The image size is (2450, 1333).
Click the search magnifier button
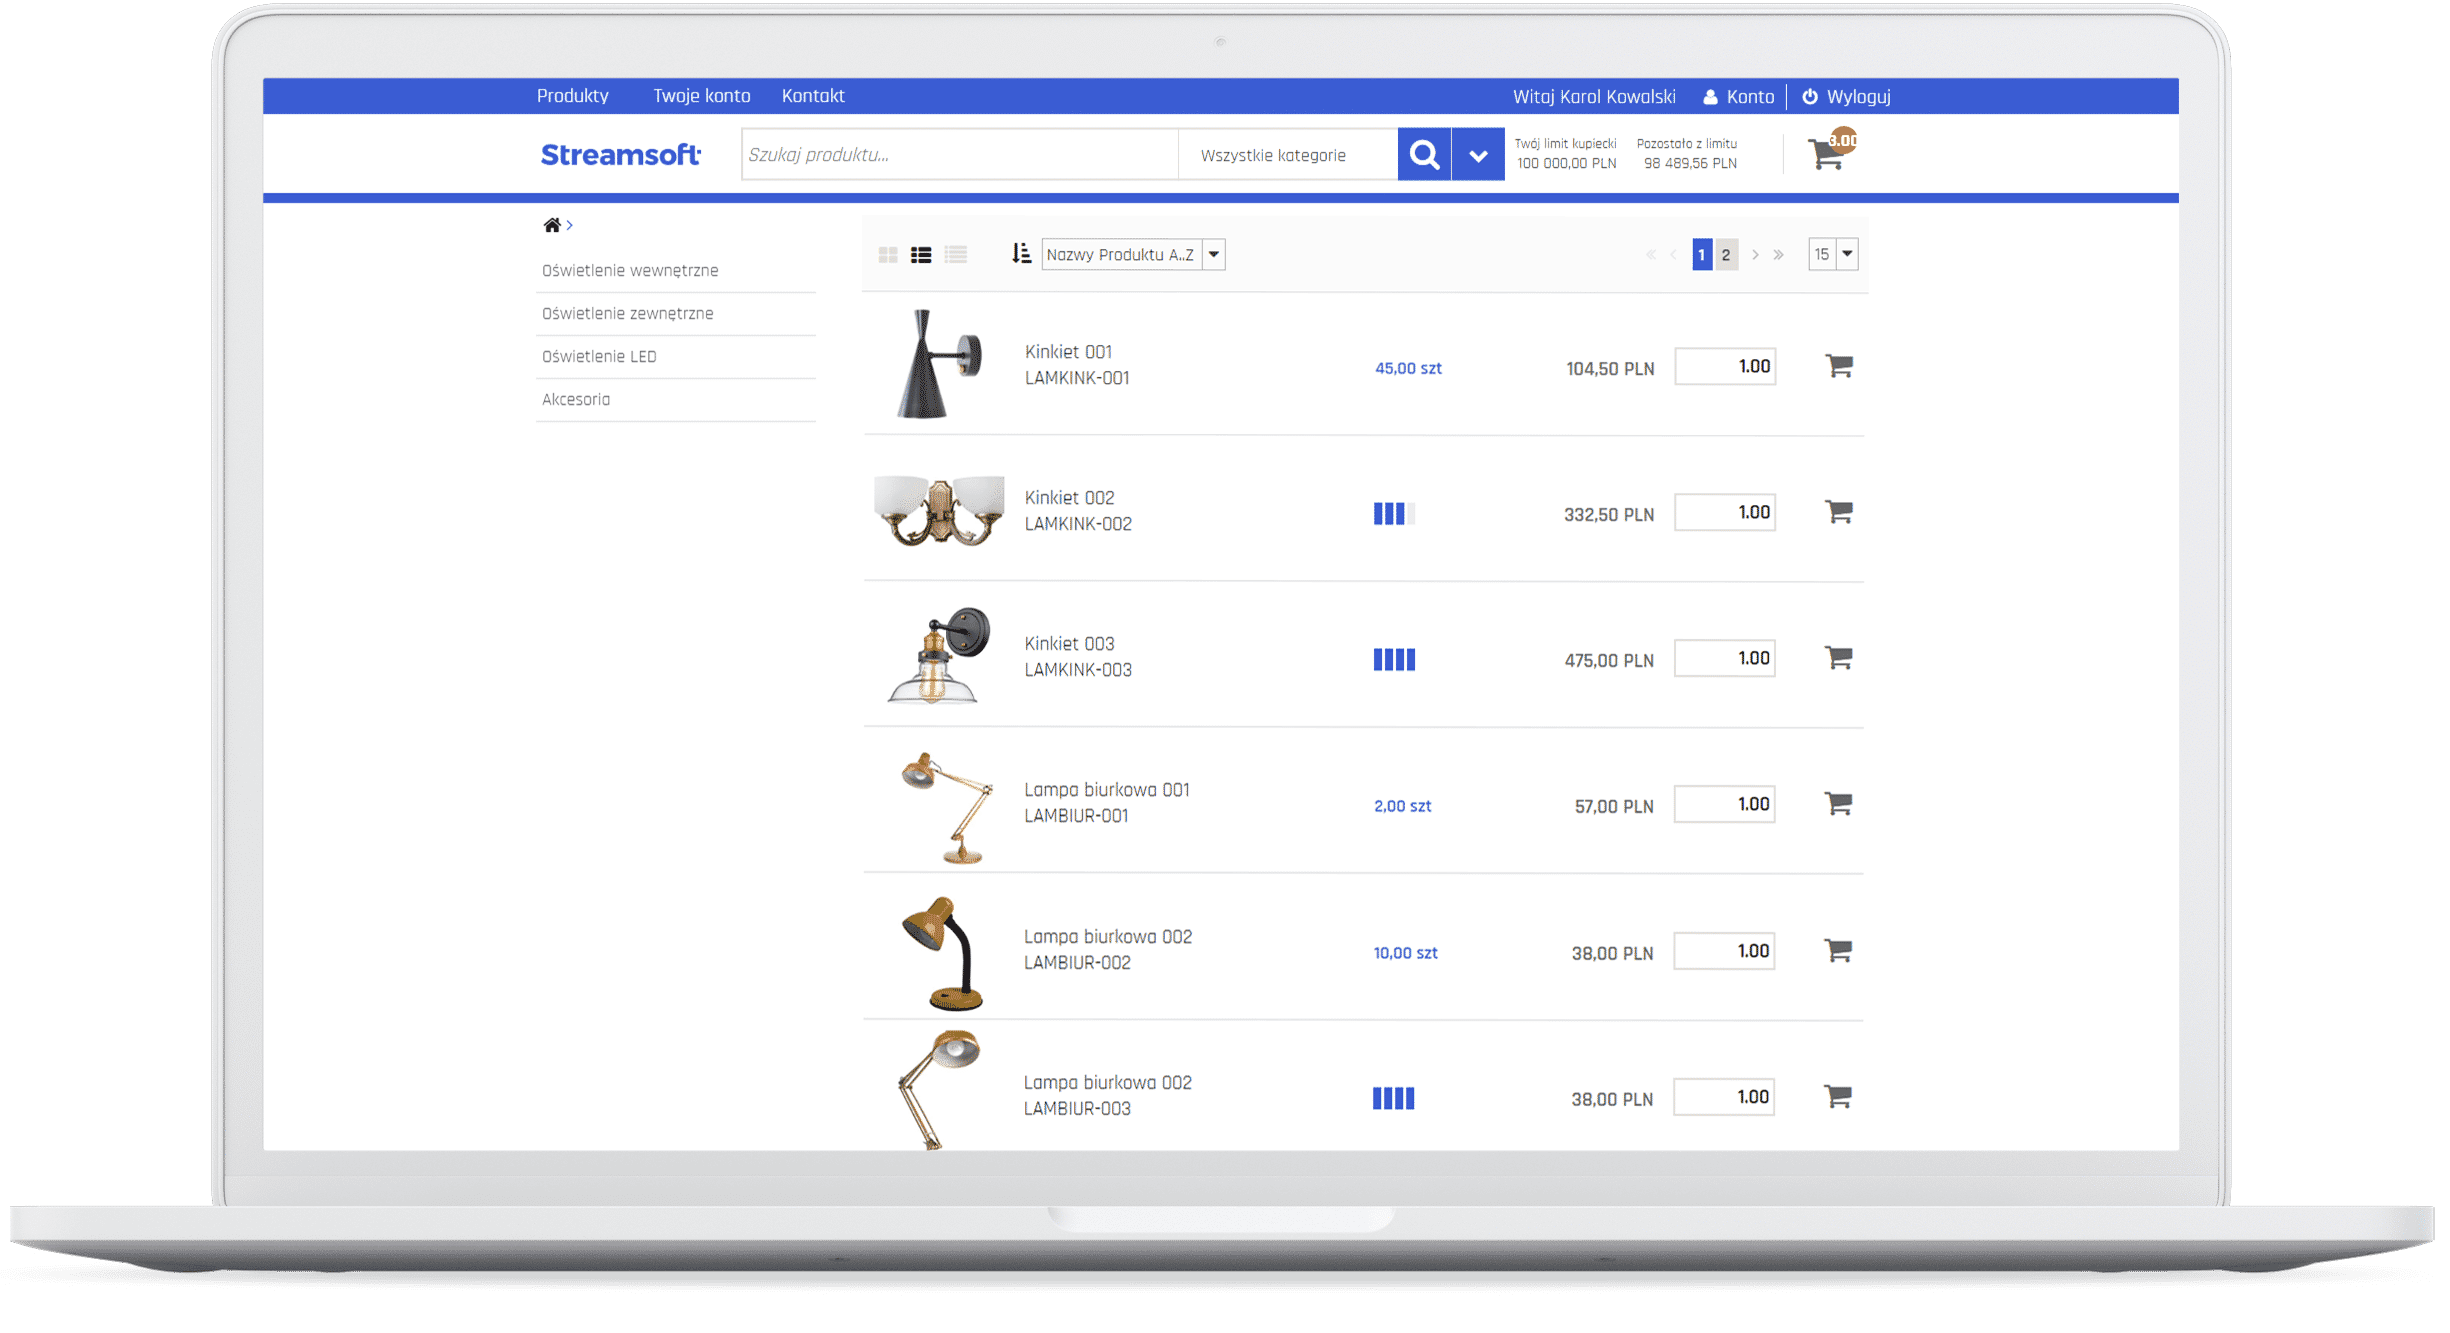point(1423,154)
